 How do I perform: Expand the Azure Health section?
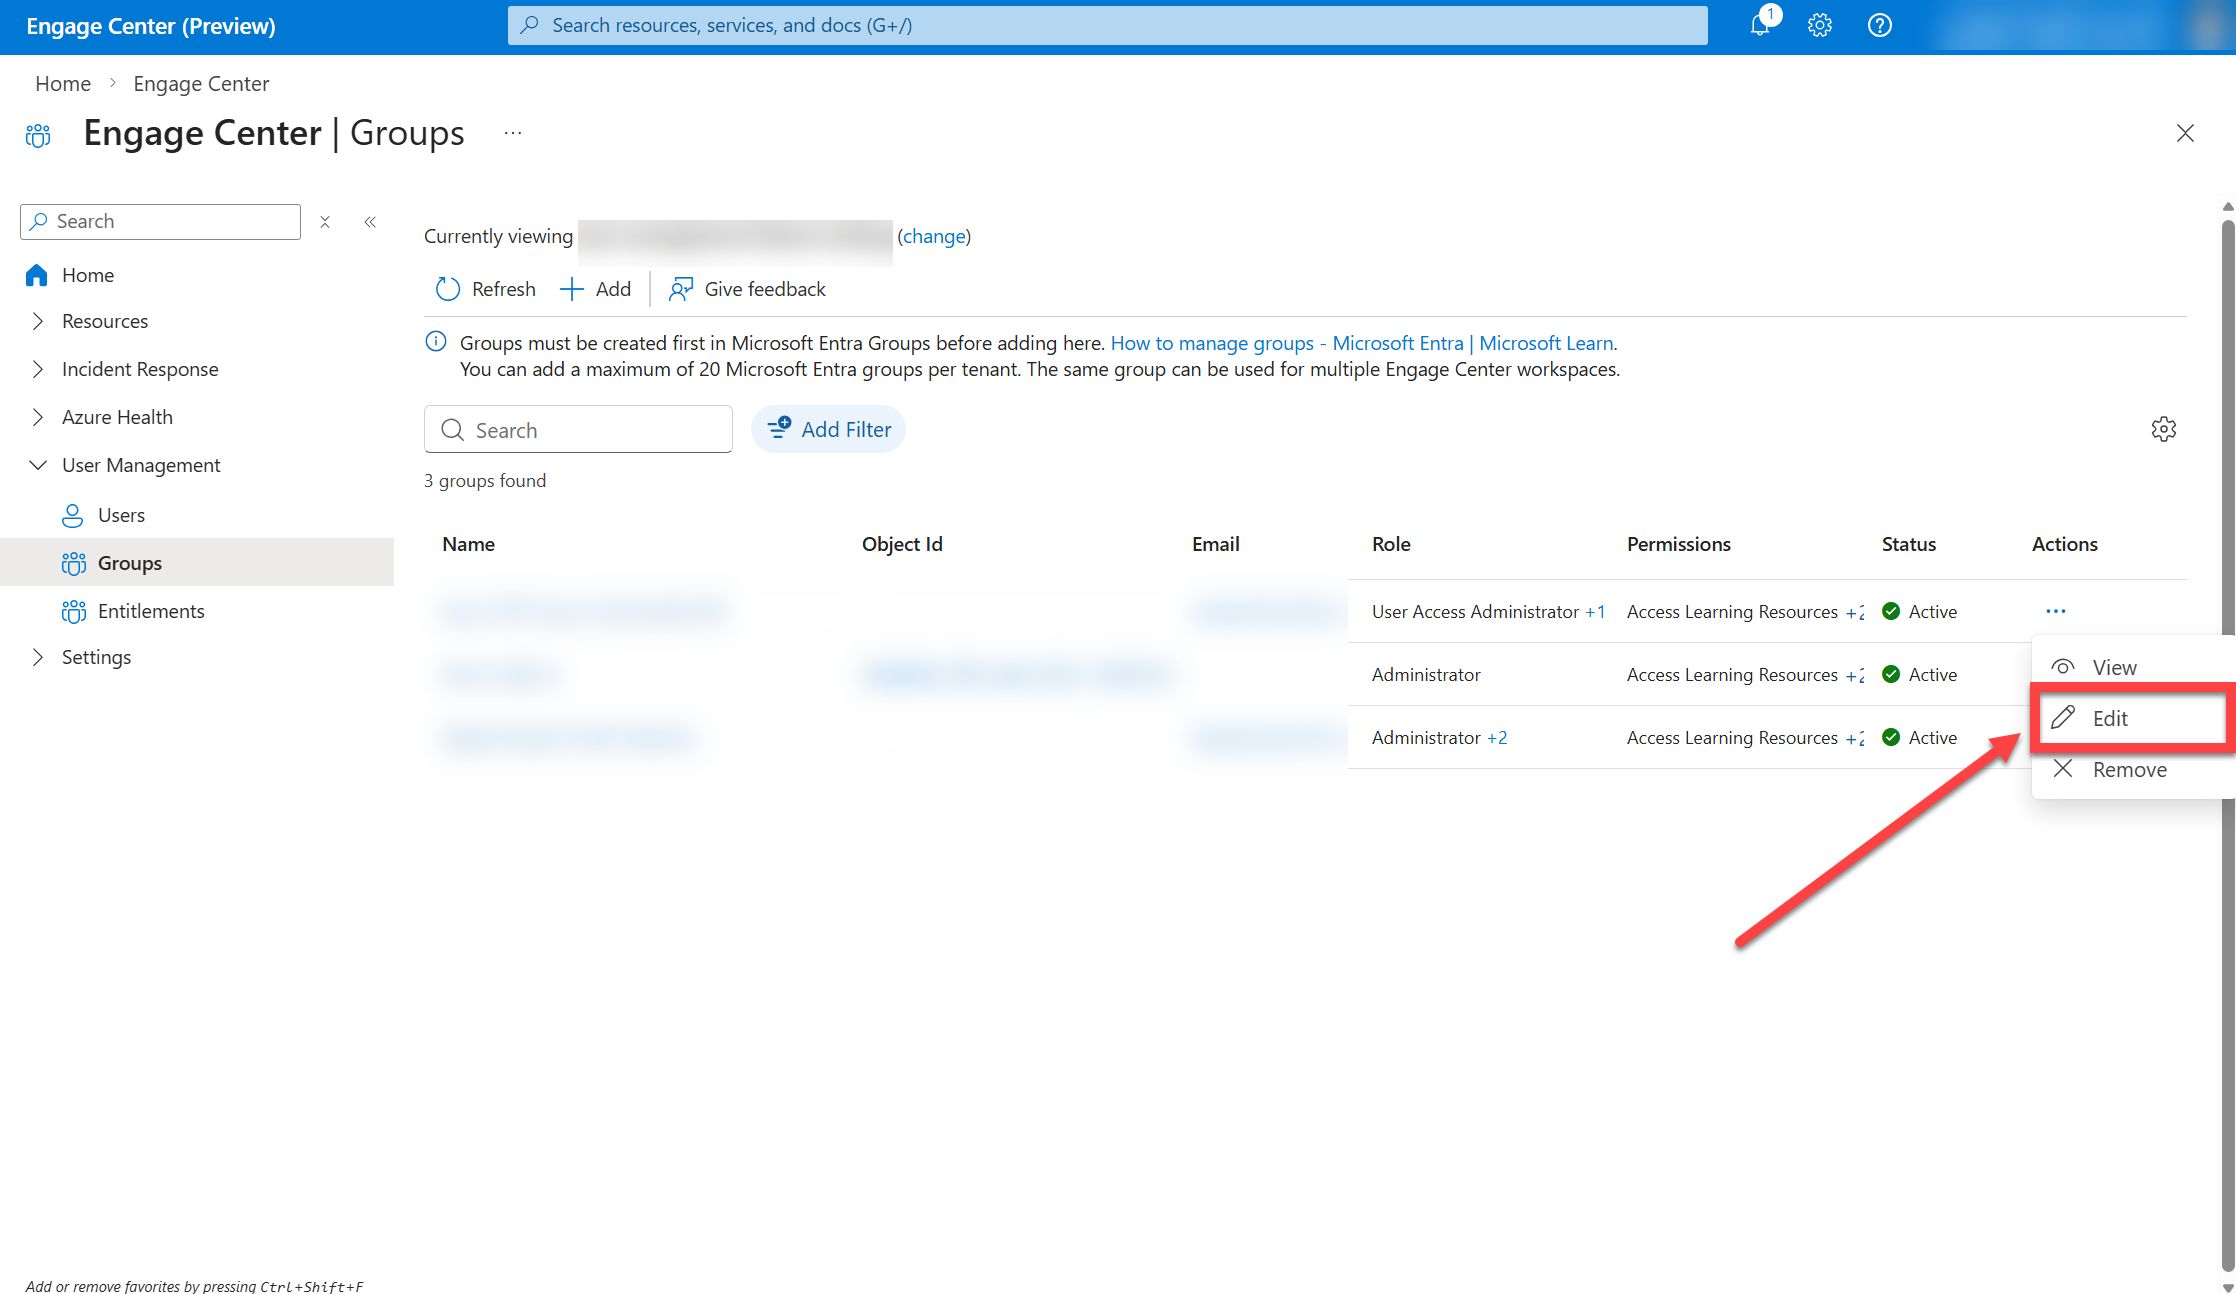point(38,417)
